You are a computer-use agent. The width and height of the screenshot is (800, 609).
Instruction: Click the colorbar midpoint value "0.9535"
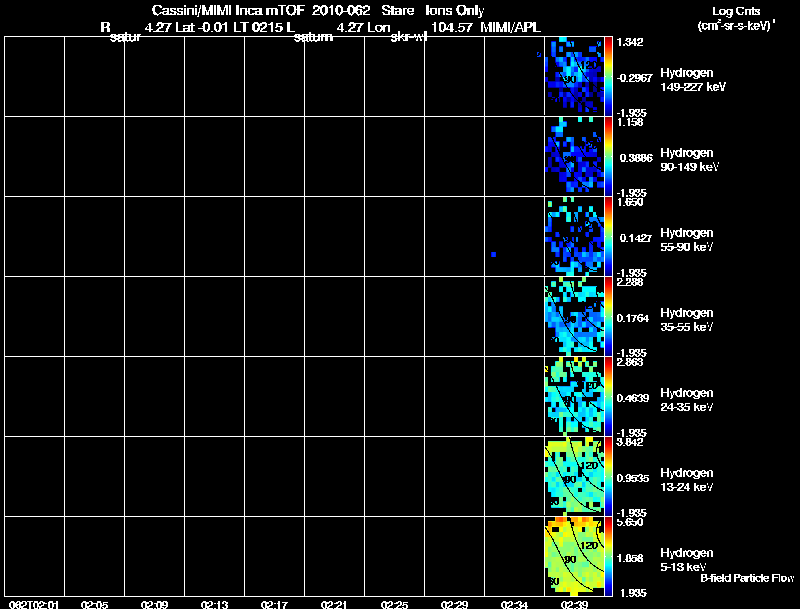[633, 478]
